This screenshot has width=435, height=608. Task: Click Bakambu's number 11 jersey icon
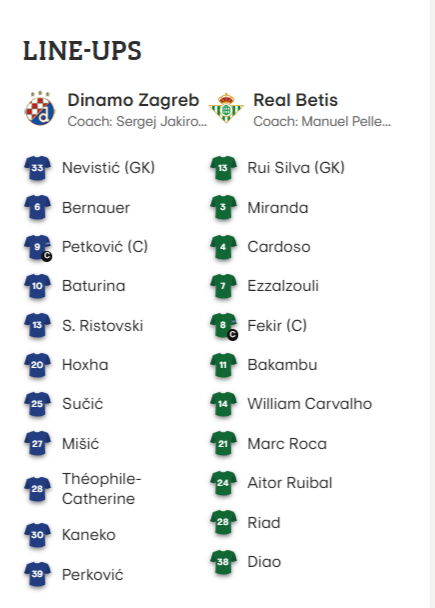point(223,365)
